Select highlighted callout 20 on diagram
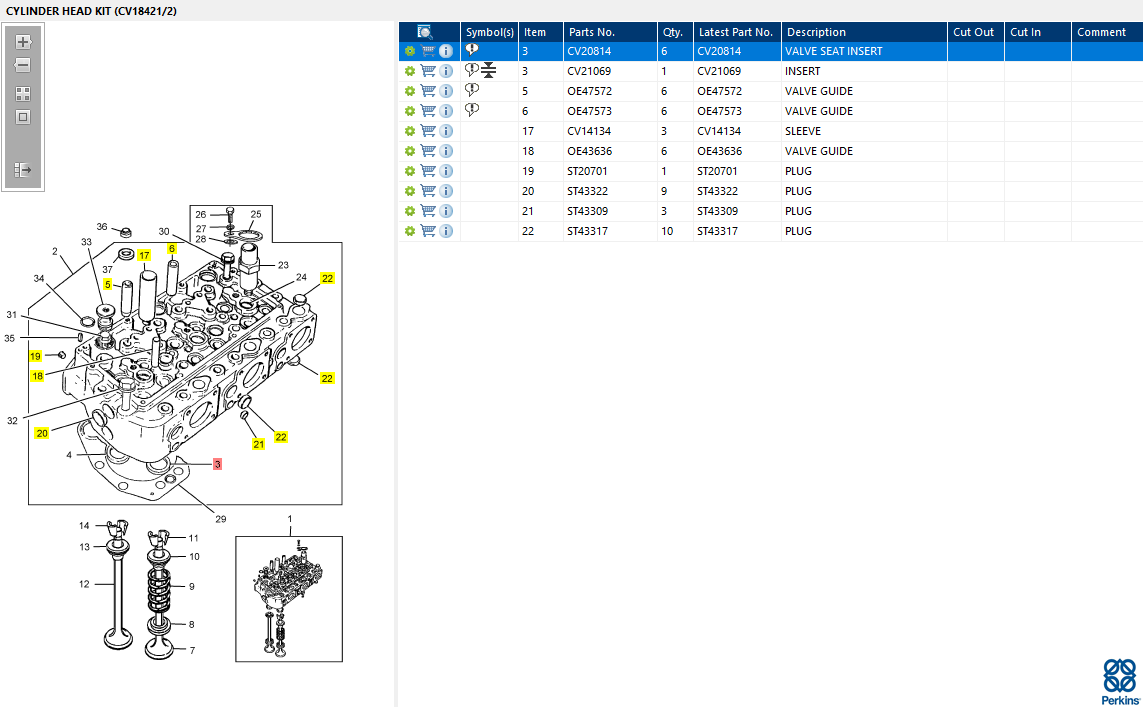 click(42, 433)
